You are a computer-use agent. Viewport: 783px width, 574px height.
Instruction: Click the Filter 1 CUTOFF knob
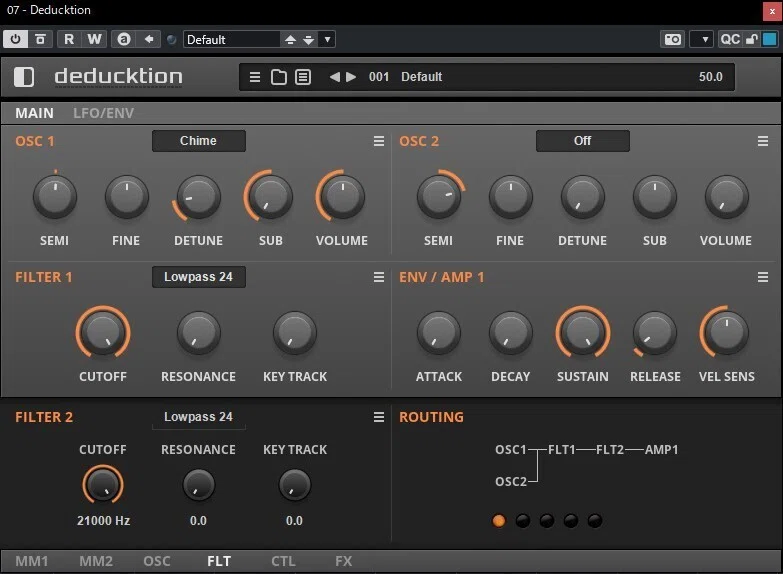103,333
